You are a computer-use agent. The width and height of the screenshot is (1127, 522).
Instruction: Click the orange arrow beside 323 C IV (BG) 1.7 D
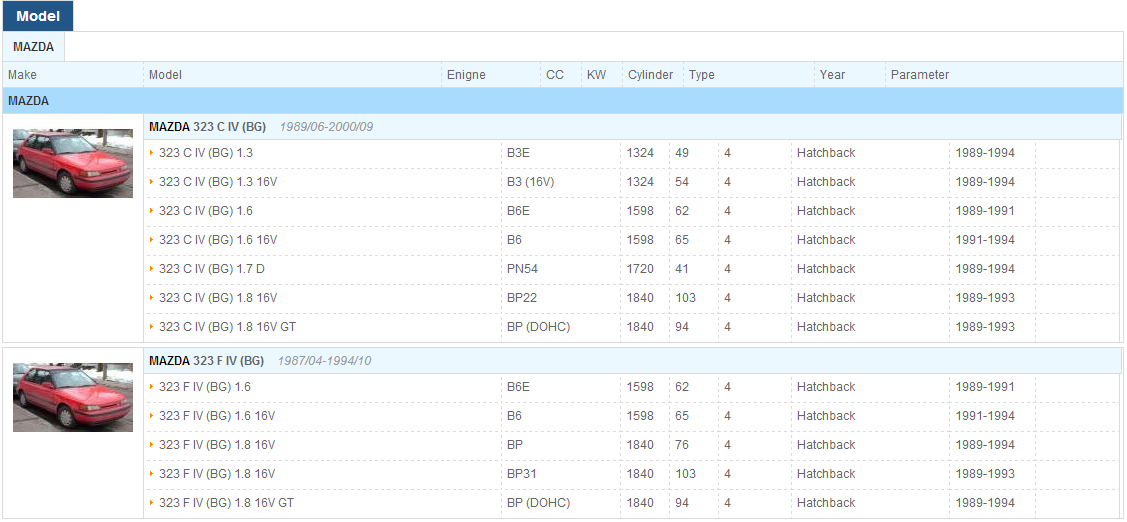pyautogui.click(x=152, y=268)
